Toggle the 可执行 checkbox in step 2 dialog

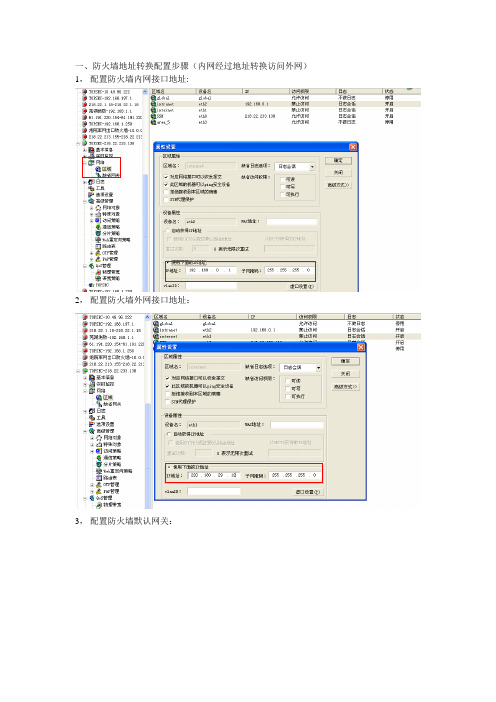[287, 396]
